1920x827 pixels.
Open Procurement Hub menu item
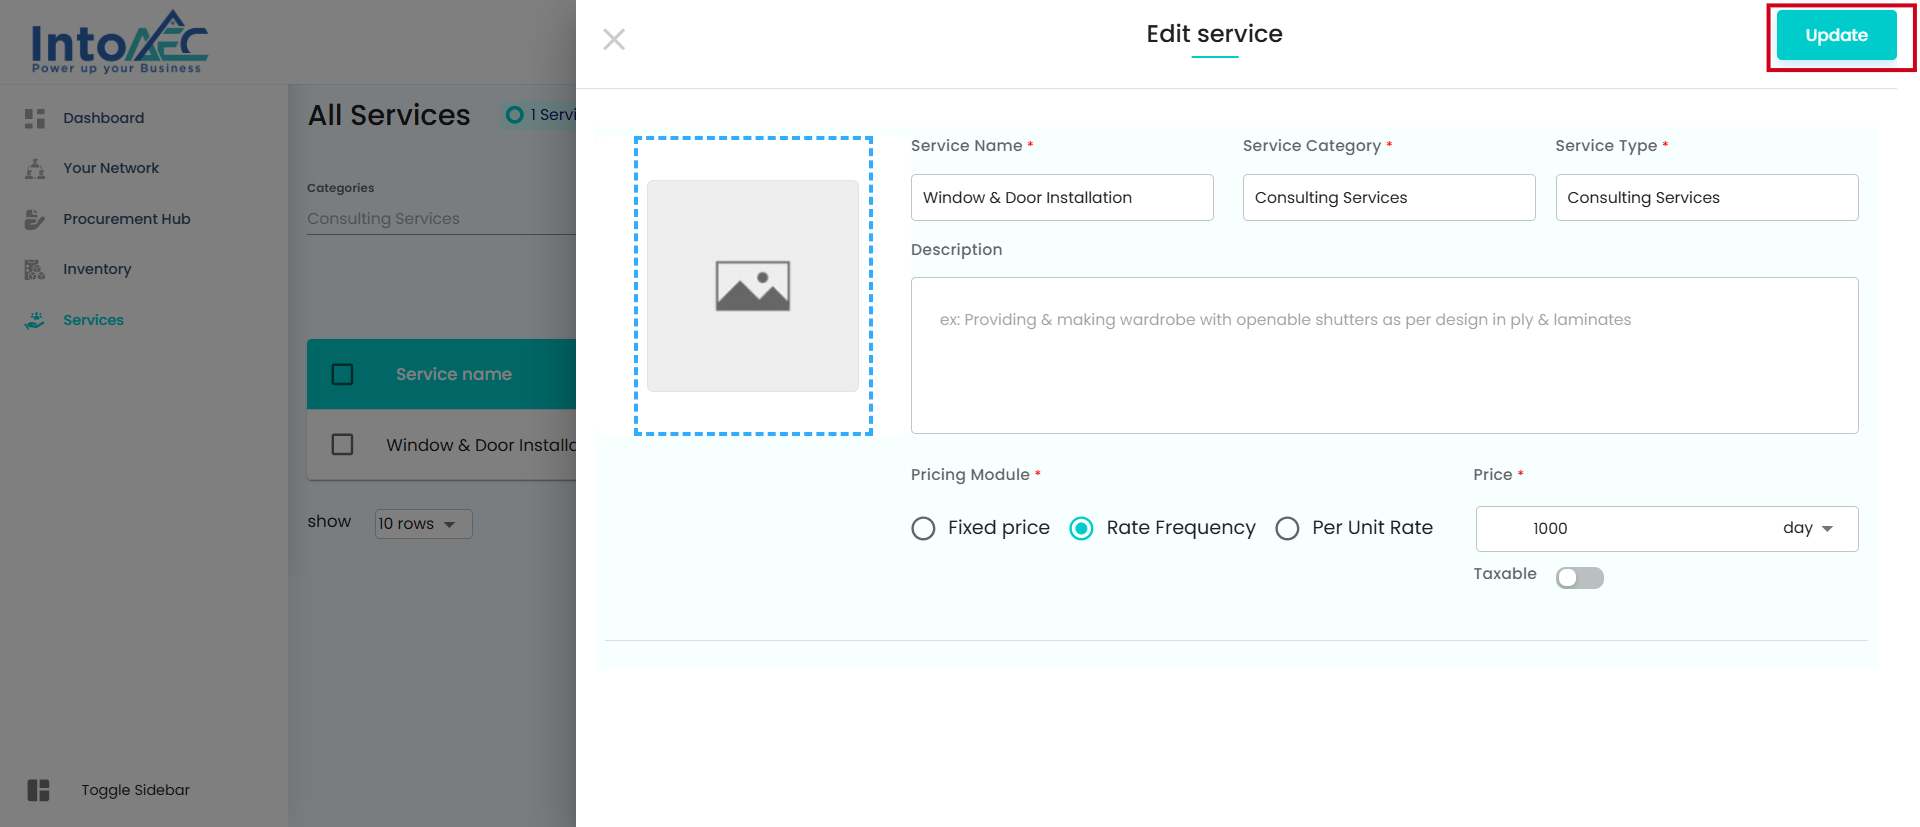point(126,219)
